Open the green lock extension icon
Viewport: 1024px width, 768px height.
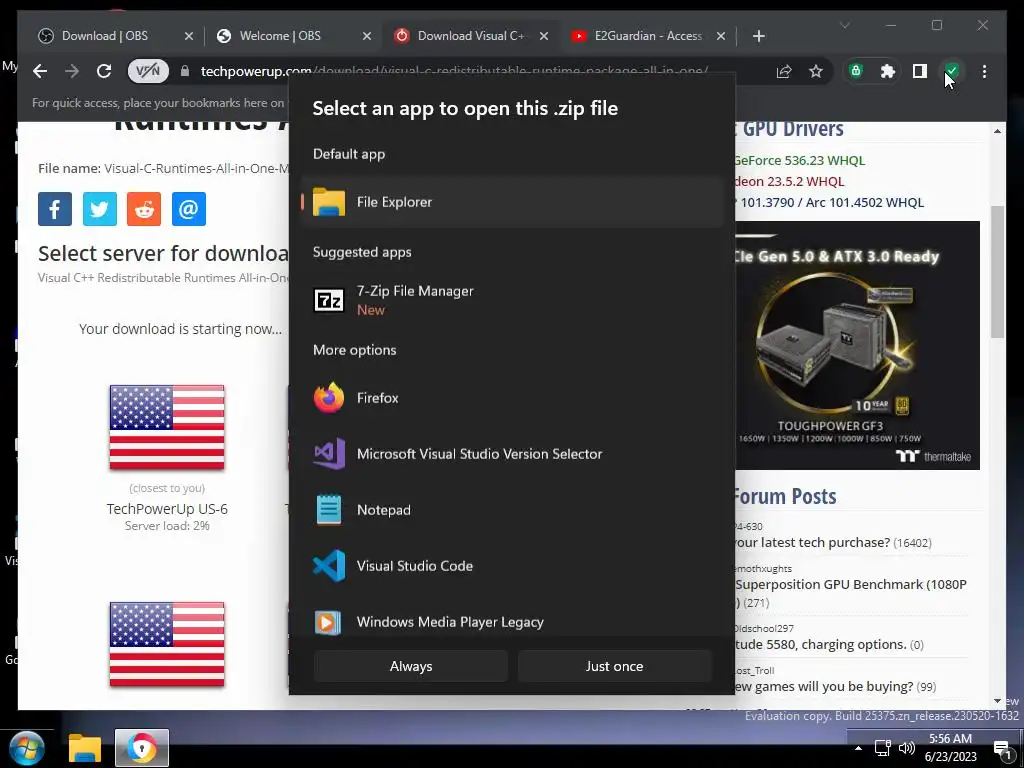click(x=856, y=71)
